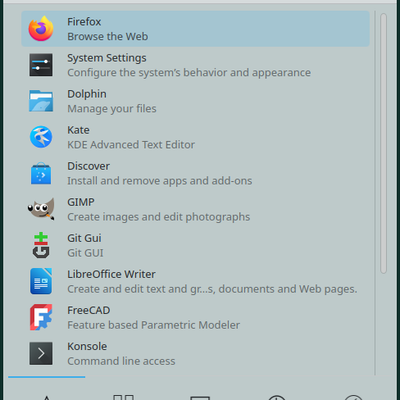Launch the LibreOffice Writer document icon
This screenshot has height=400, width=400.
41,281
